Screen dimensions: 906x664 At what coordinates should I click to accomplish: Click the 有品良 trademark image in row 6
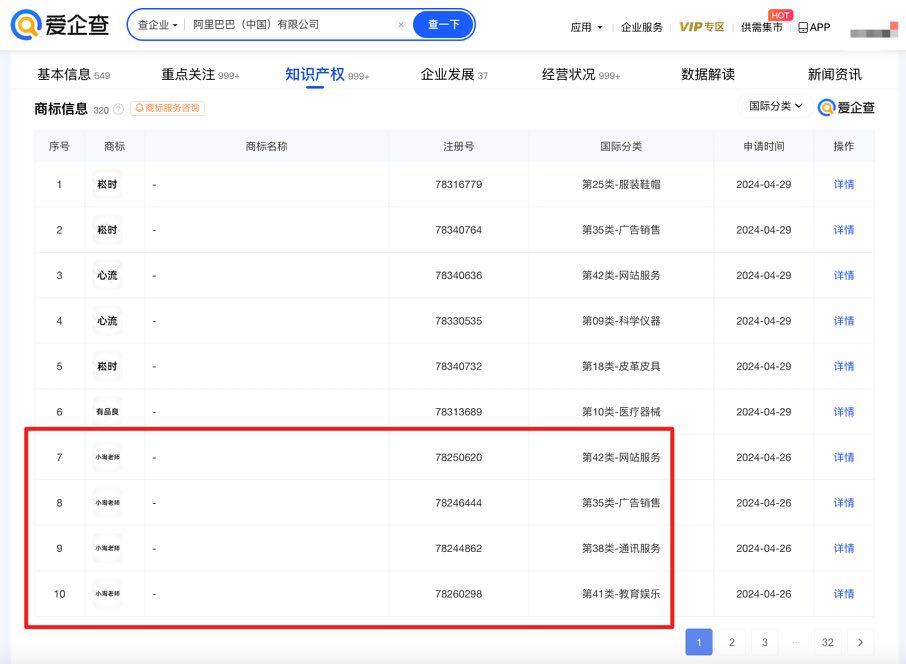point(107,412)
